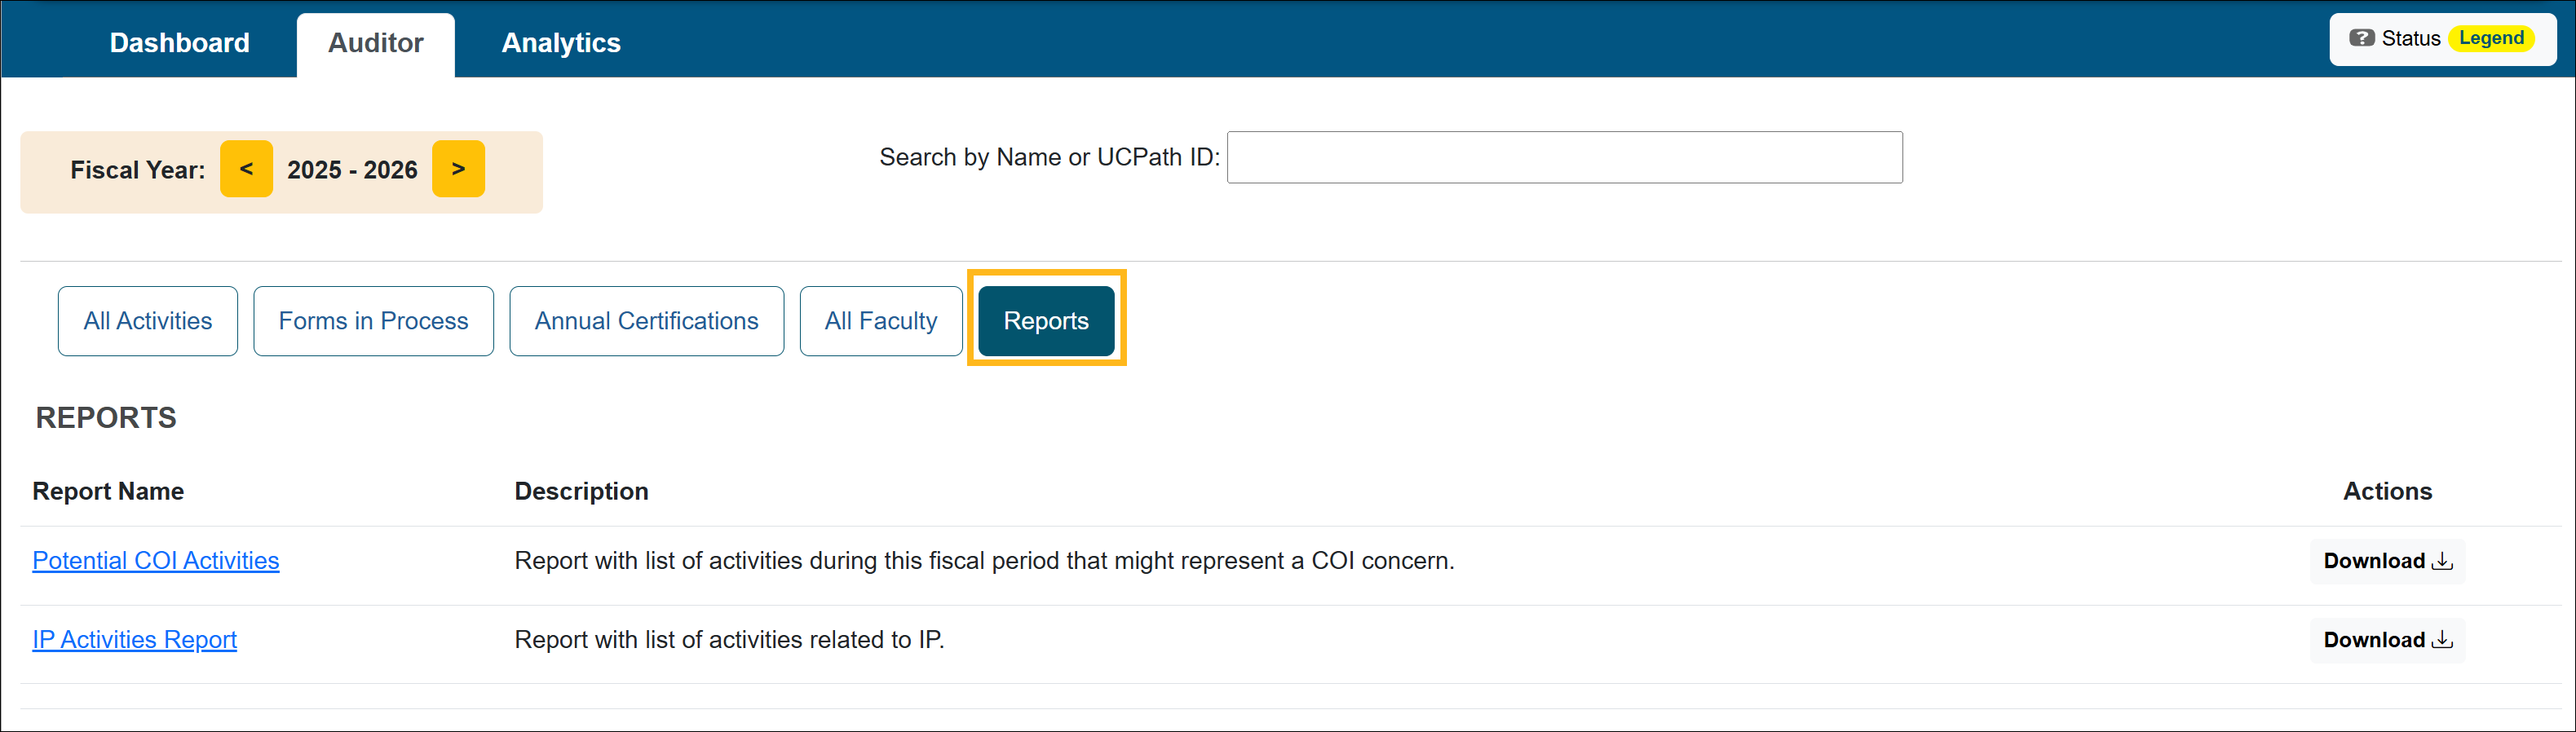Select the All Faculty filter button
This screenshot has height=732, width=2576.
tap(880, 321)
